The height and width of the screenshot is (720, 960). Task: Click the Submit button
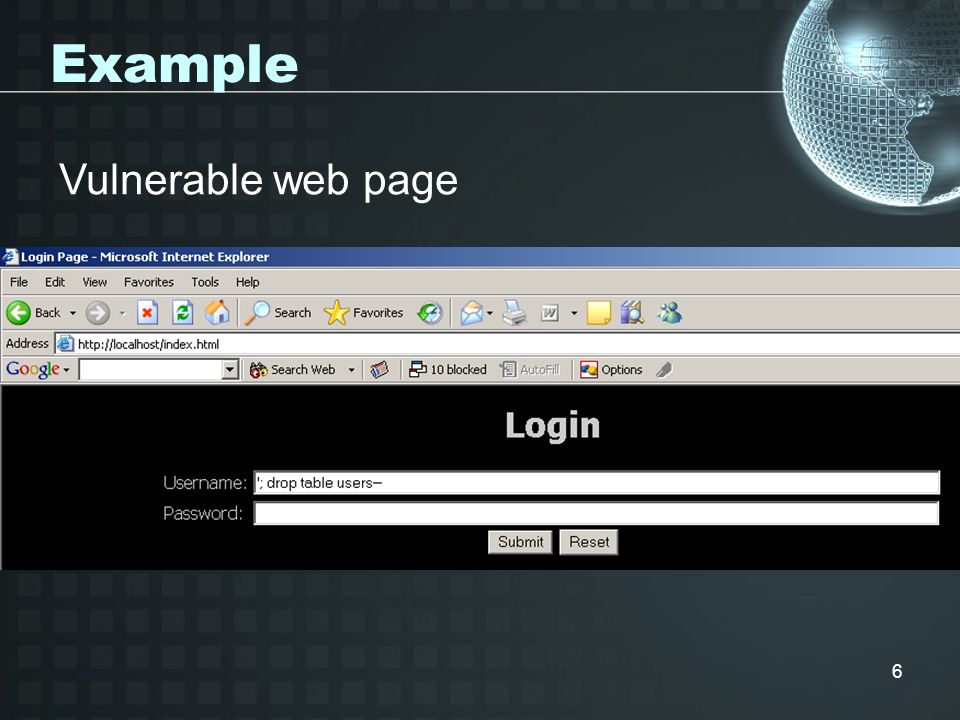(520, 542)
